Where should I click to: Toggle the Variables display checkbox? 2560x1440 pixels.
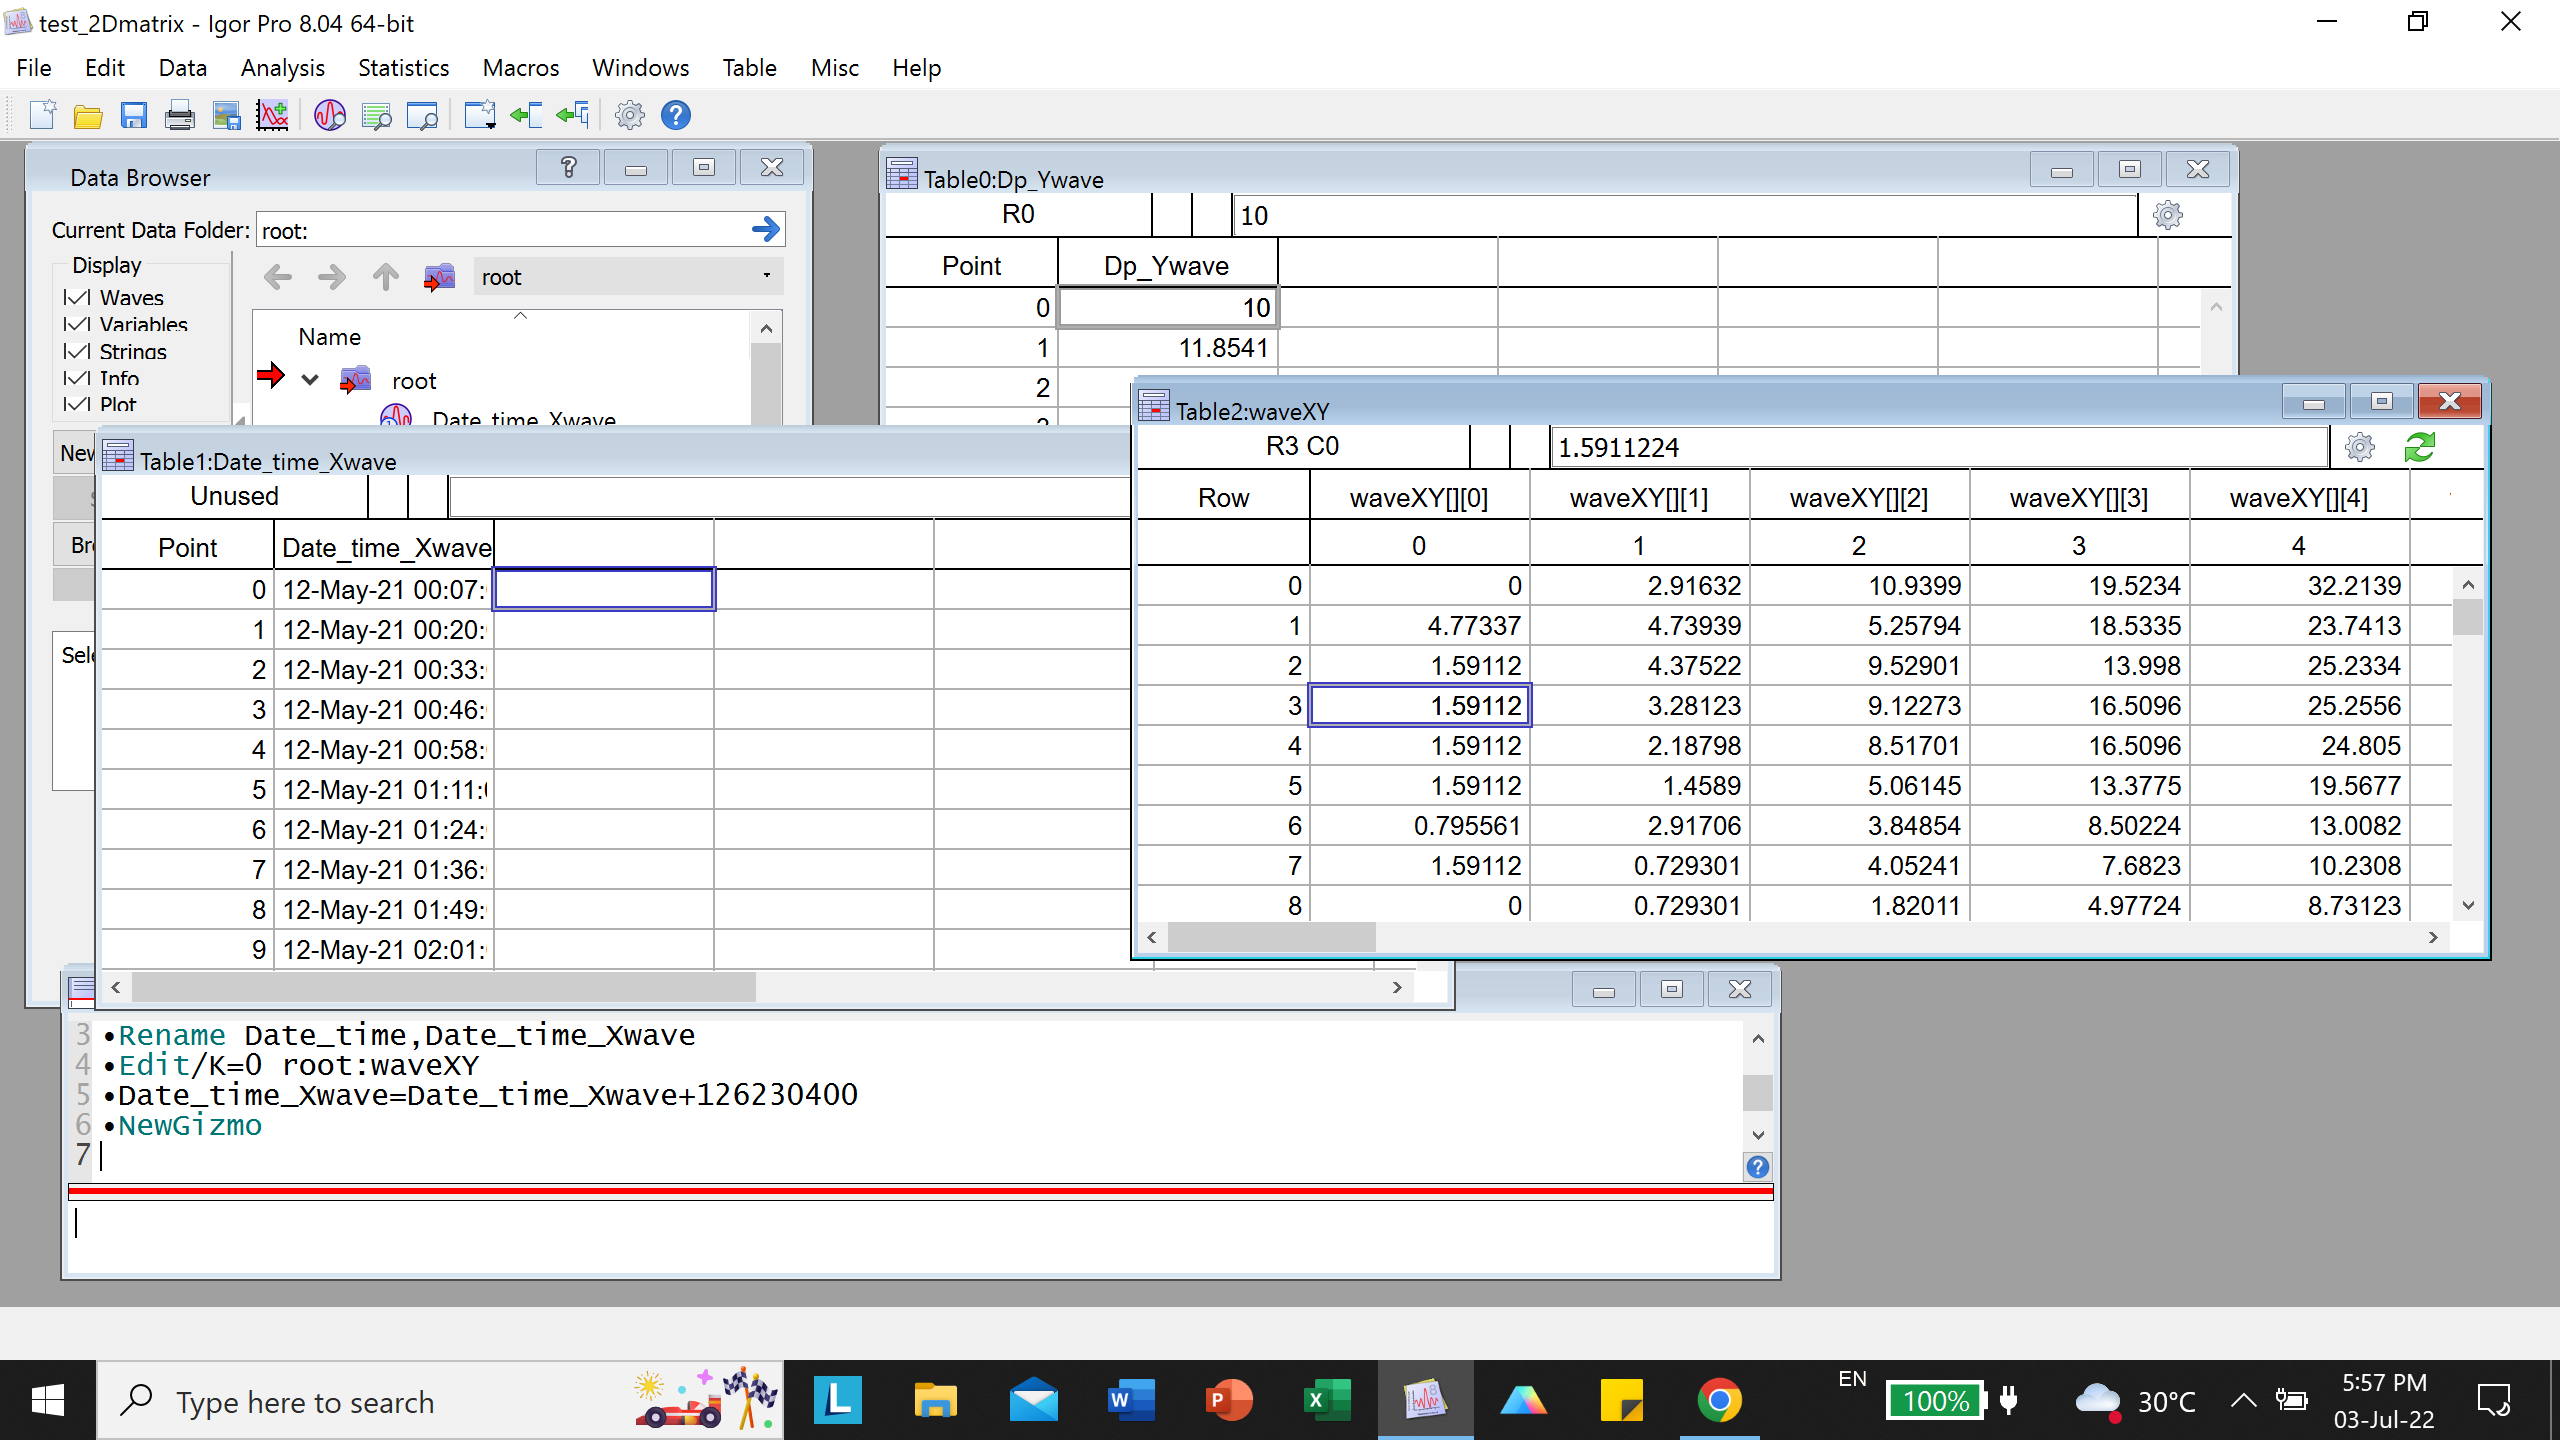(78, 324)
